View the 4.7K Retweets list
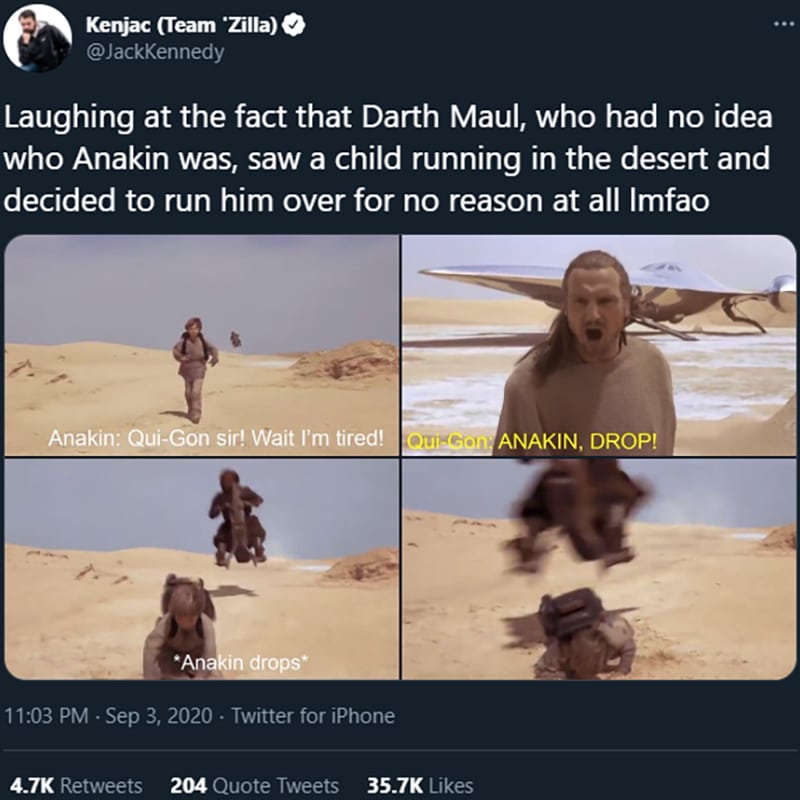This screenshot has width=800, height=800. [x=76, y=785]
